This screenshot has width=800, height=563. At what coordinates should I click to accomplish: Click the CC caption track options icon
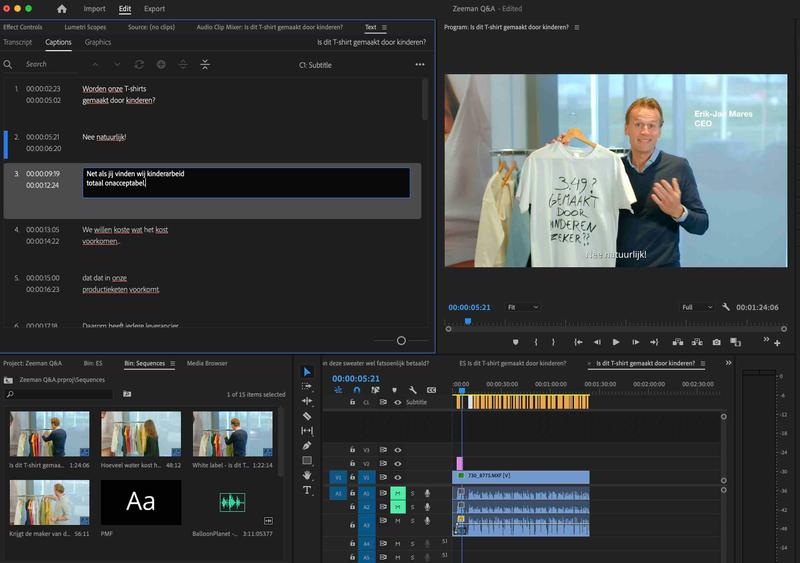click(x=431, y=390)
